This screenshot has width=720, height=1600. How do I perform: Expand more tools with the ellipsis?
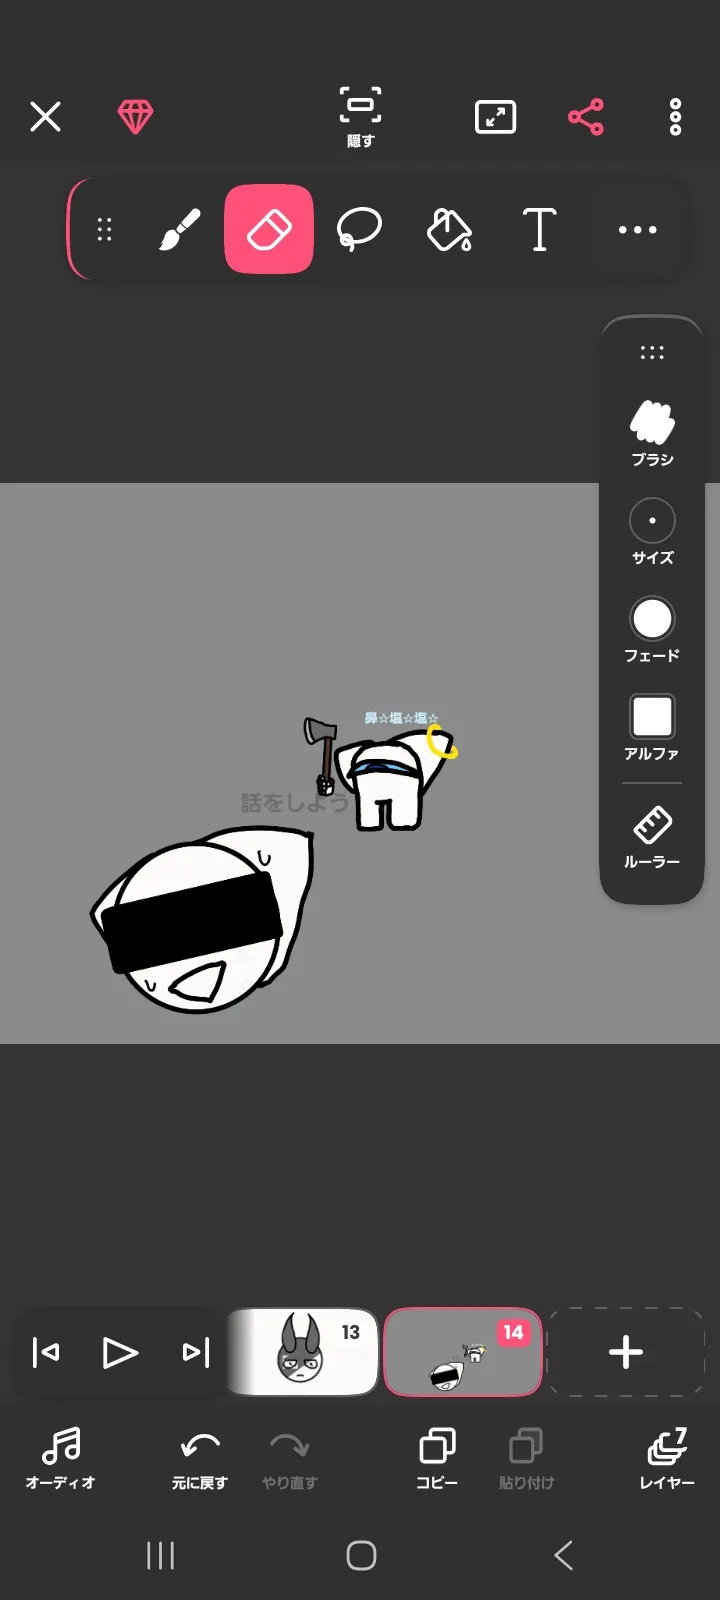(x=637, y=229)
